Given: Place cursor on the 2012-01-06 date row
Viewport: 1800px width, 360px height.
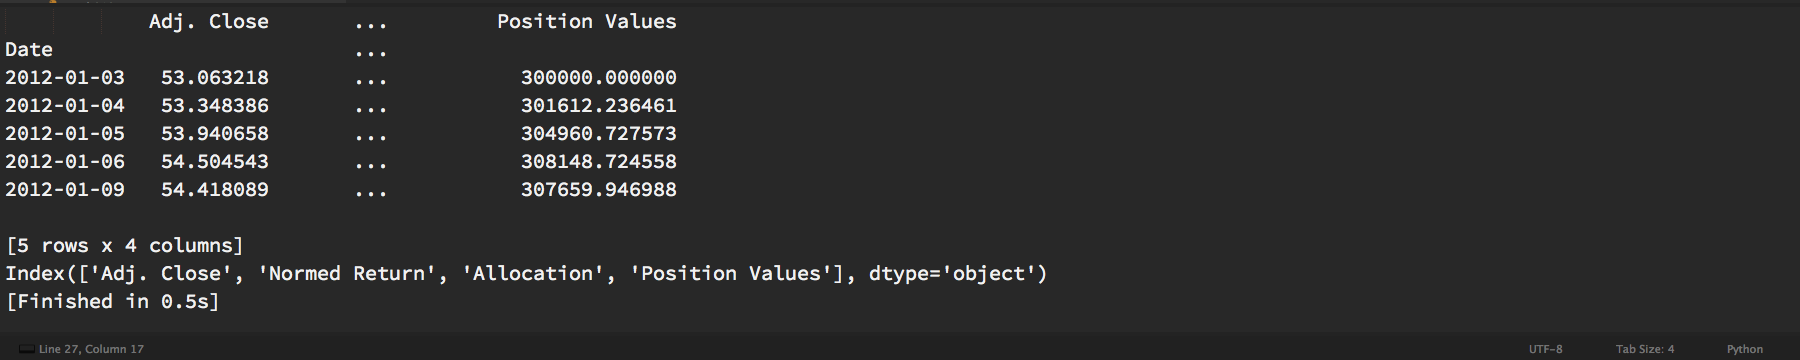Looking at the screenshot, I should click(x=341, y=162).
